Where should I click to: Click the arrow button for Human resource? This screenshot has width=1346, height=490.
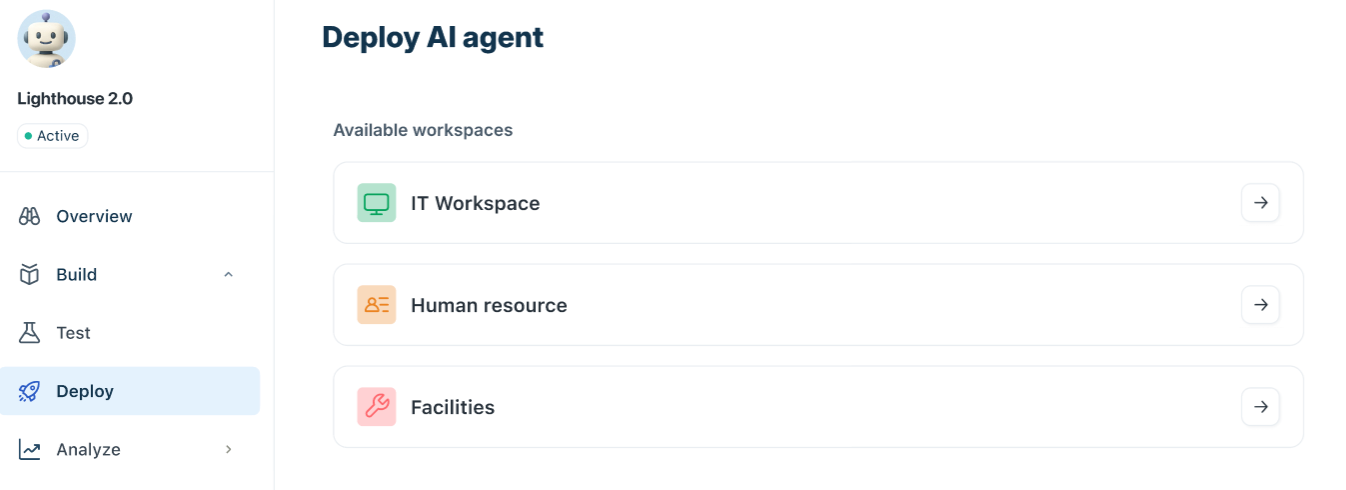pyautogui.click(x=1260, y=305)
